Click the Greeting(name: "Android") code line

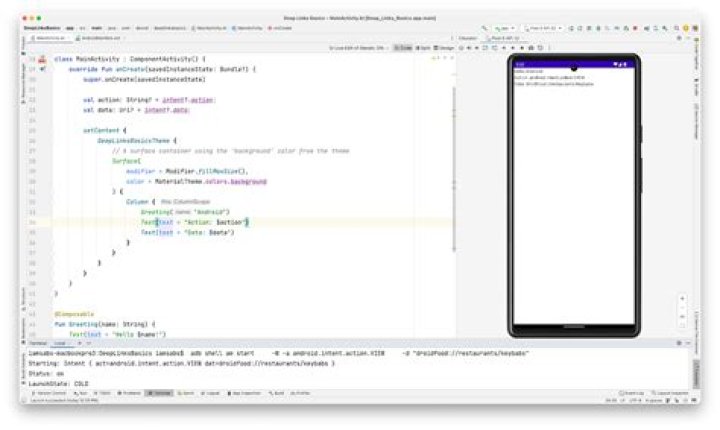coord(185,212)
